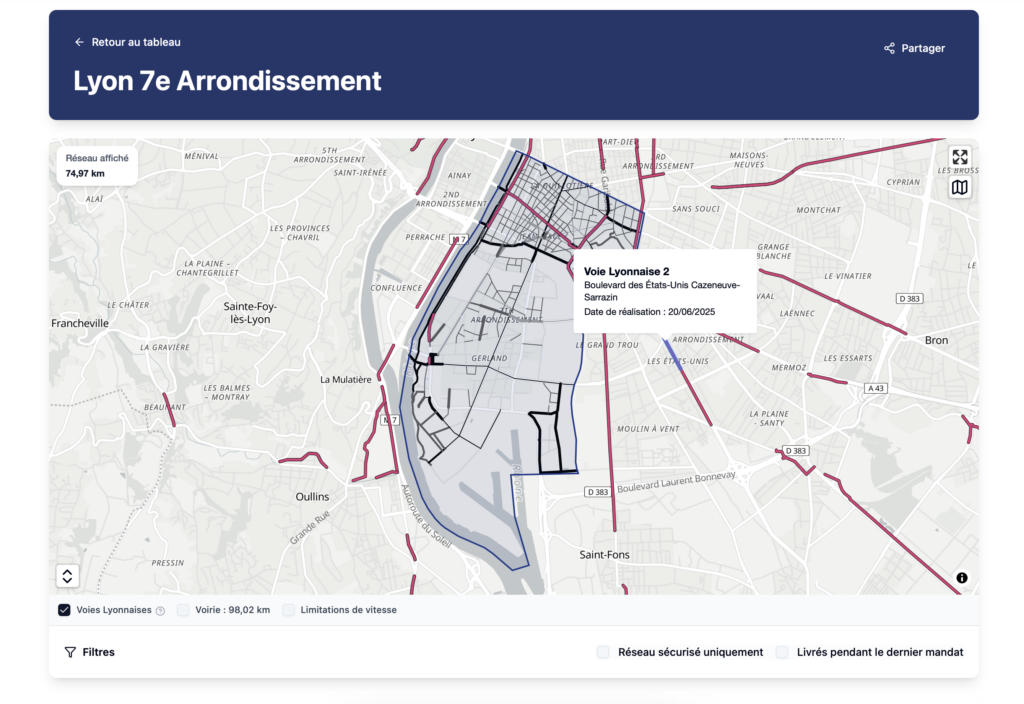
Task: Open the basemap style switcher icon
Action: click(959, 187)
